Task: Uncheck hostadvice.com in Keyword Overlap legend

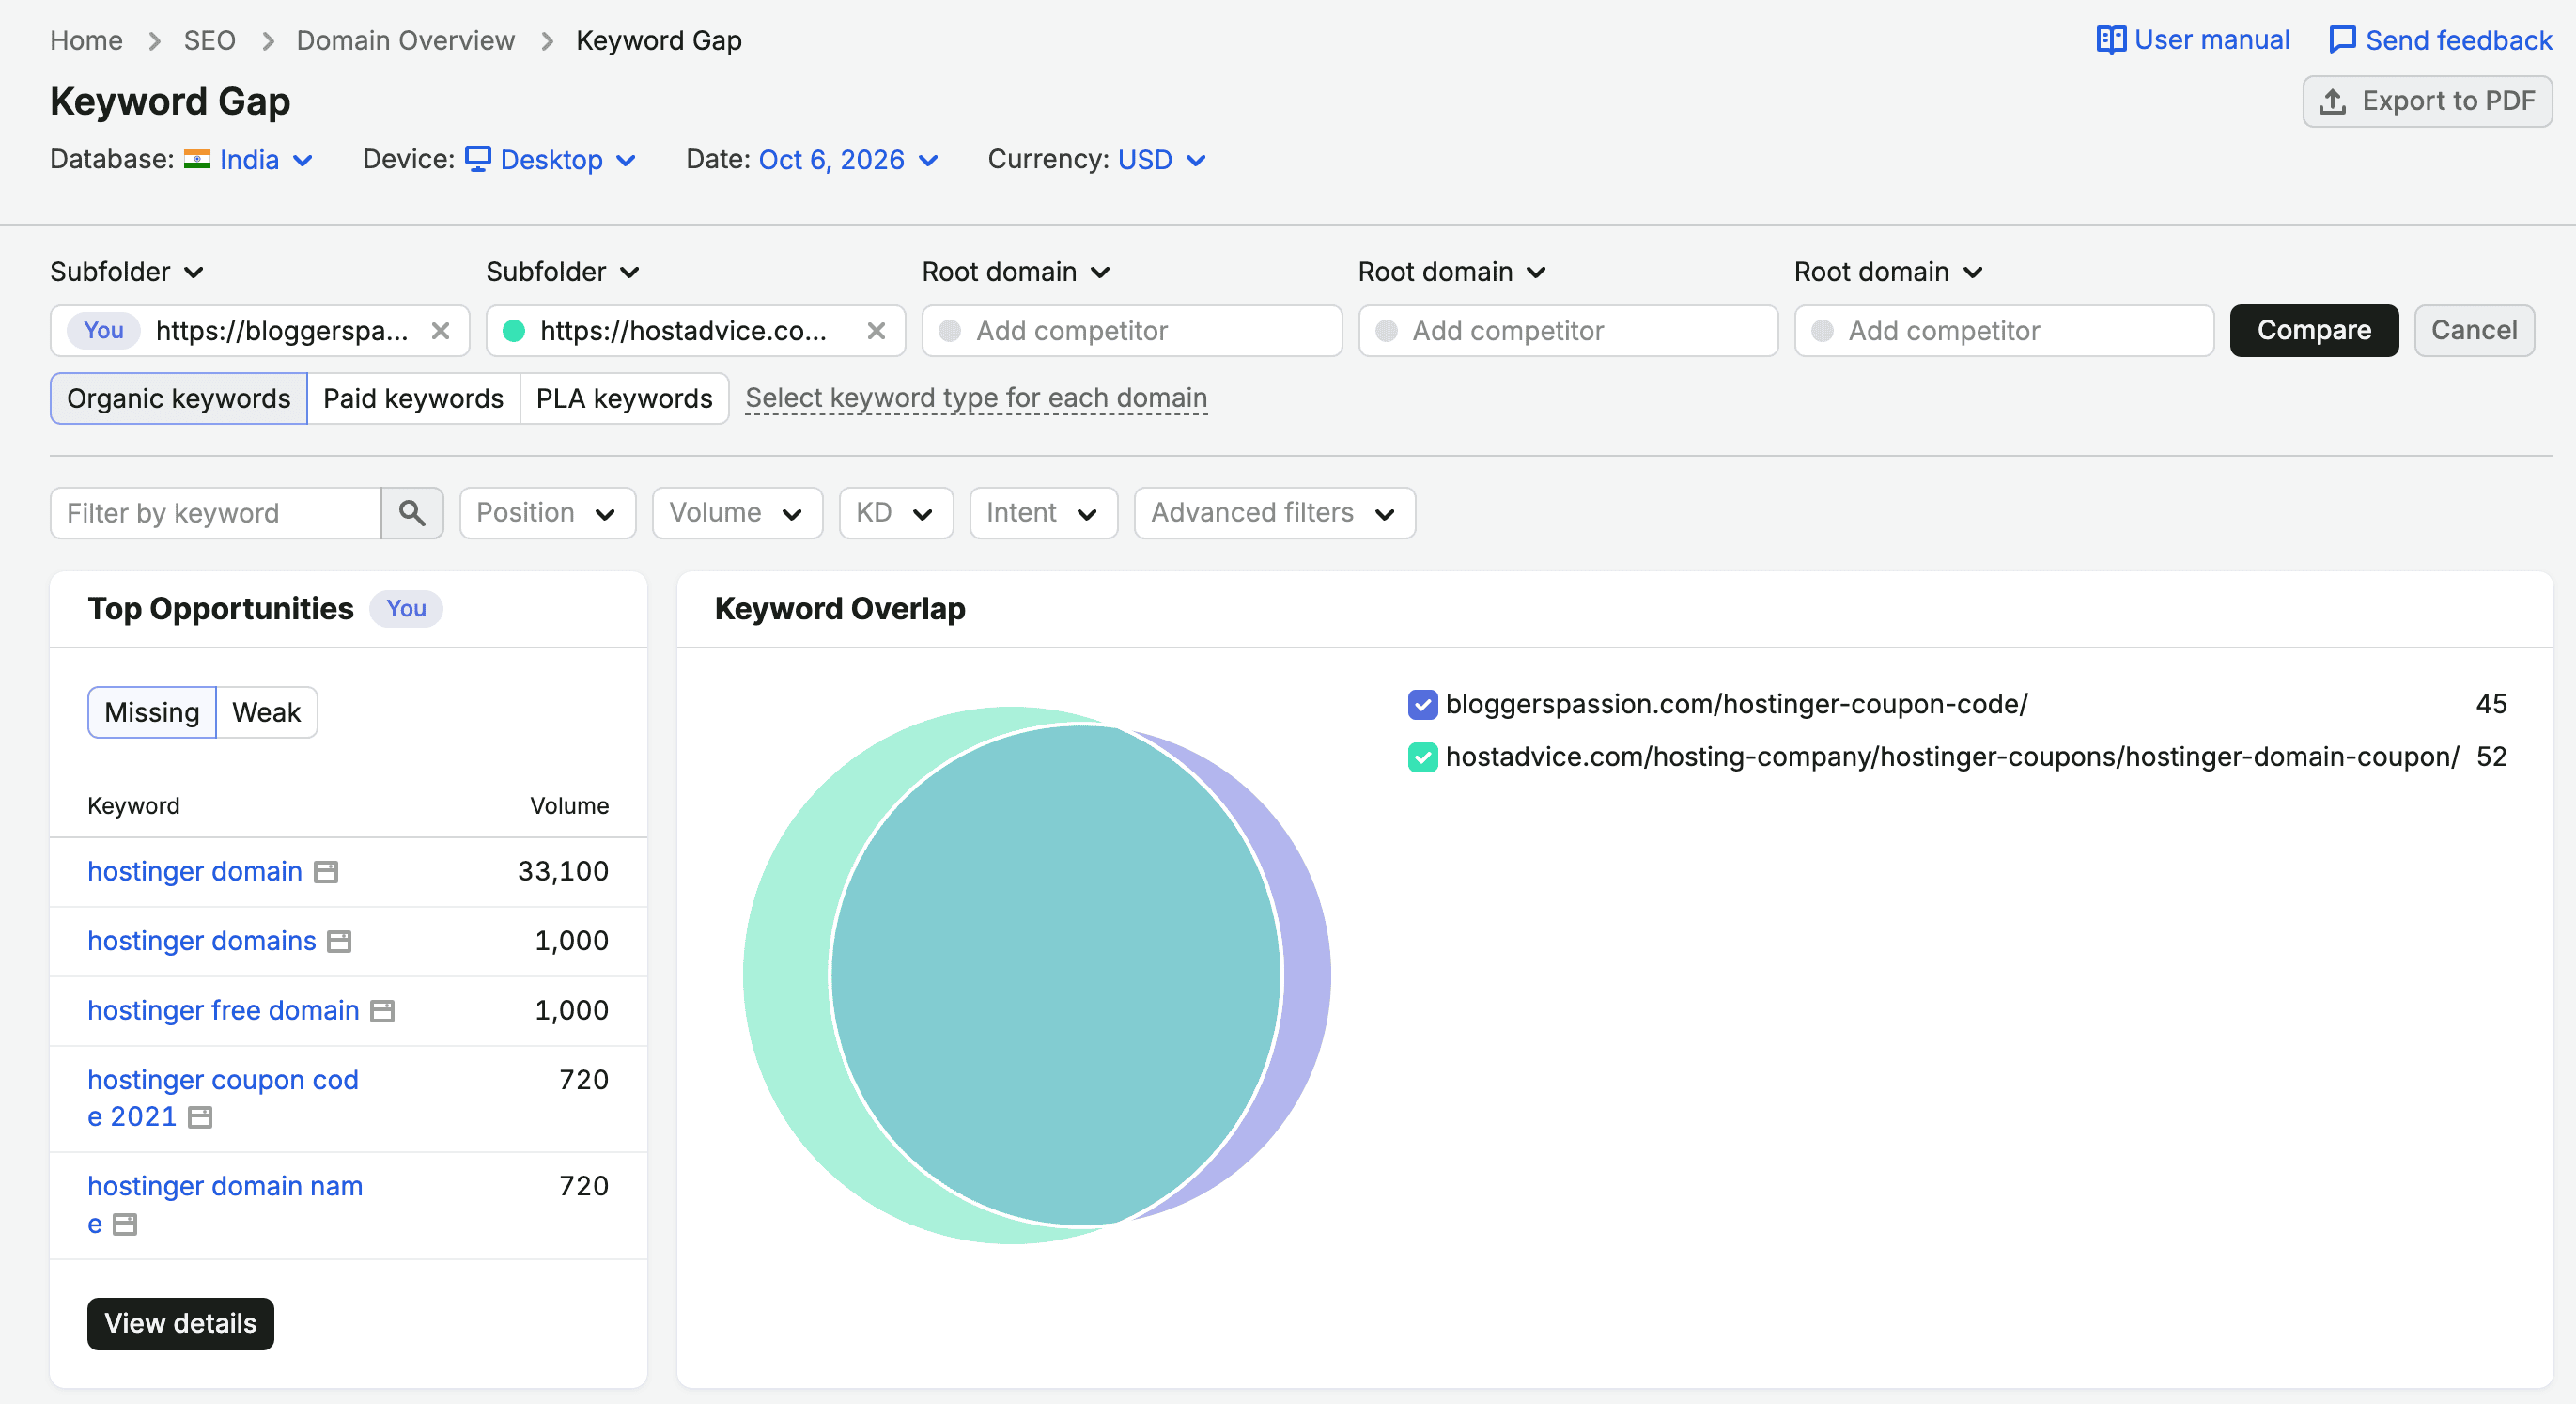Action: pos(1422,757)
